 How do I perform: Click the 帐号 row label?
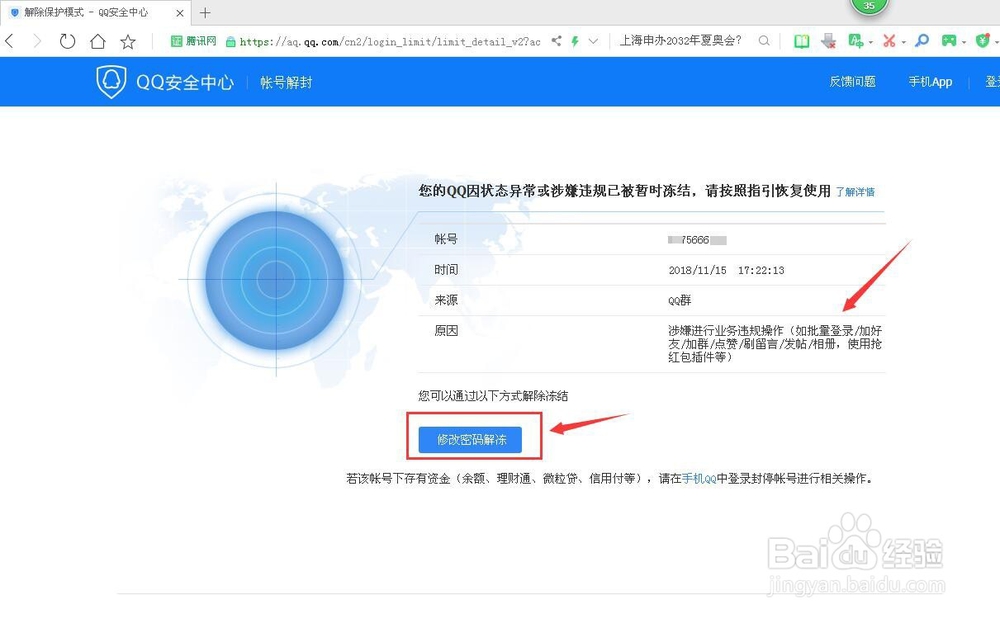[x=446, y=239]
